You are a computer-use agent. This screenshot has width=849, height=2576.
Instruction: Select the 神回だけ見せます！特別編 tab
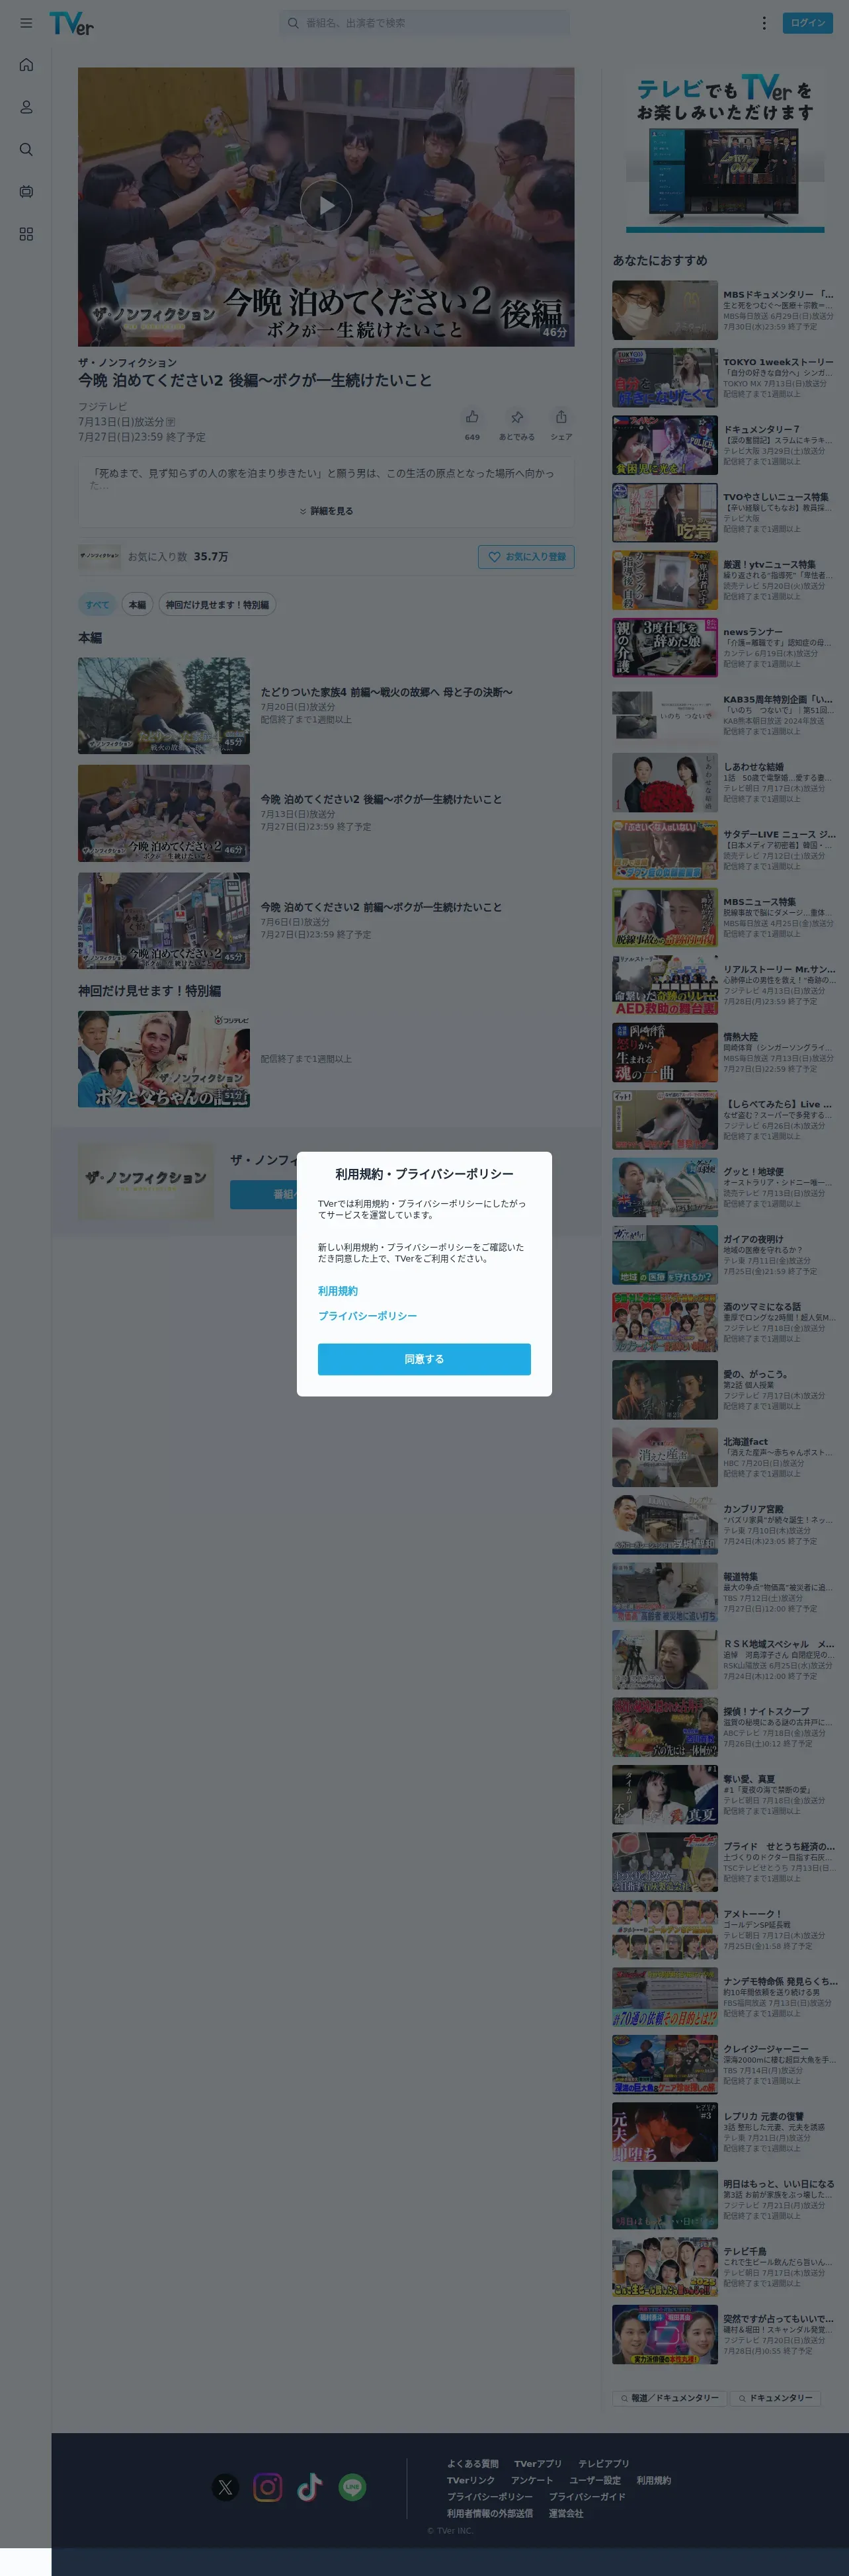point(217,604)
